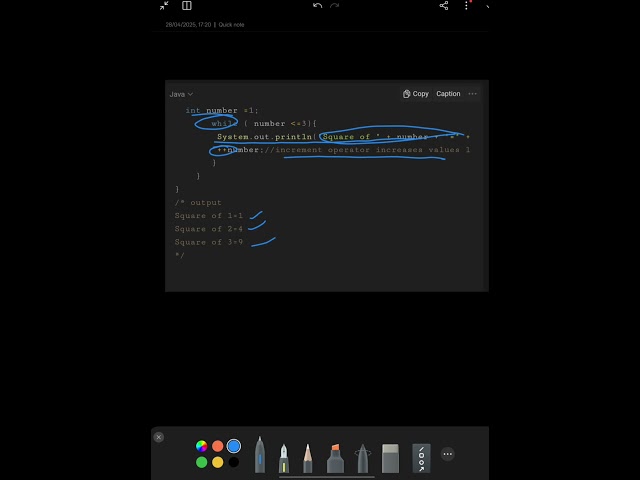Pick the orange-red pen color
The height and width of the screenshot is (480, 640).
click(x=218, y=446)
